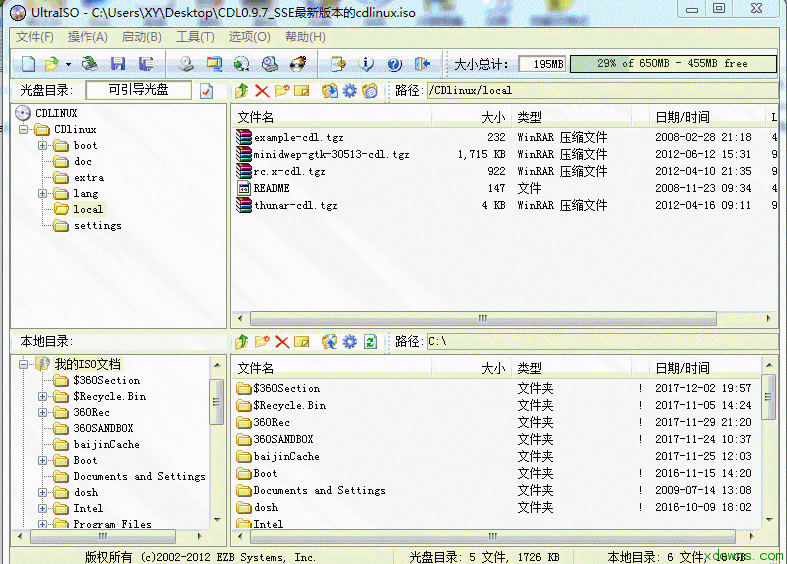Expand the 360Rec node in local tree
Image resolution: width=787 pixels, height=564 pixels.
(43, 412)
